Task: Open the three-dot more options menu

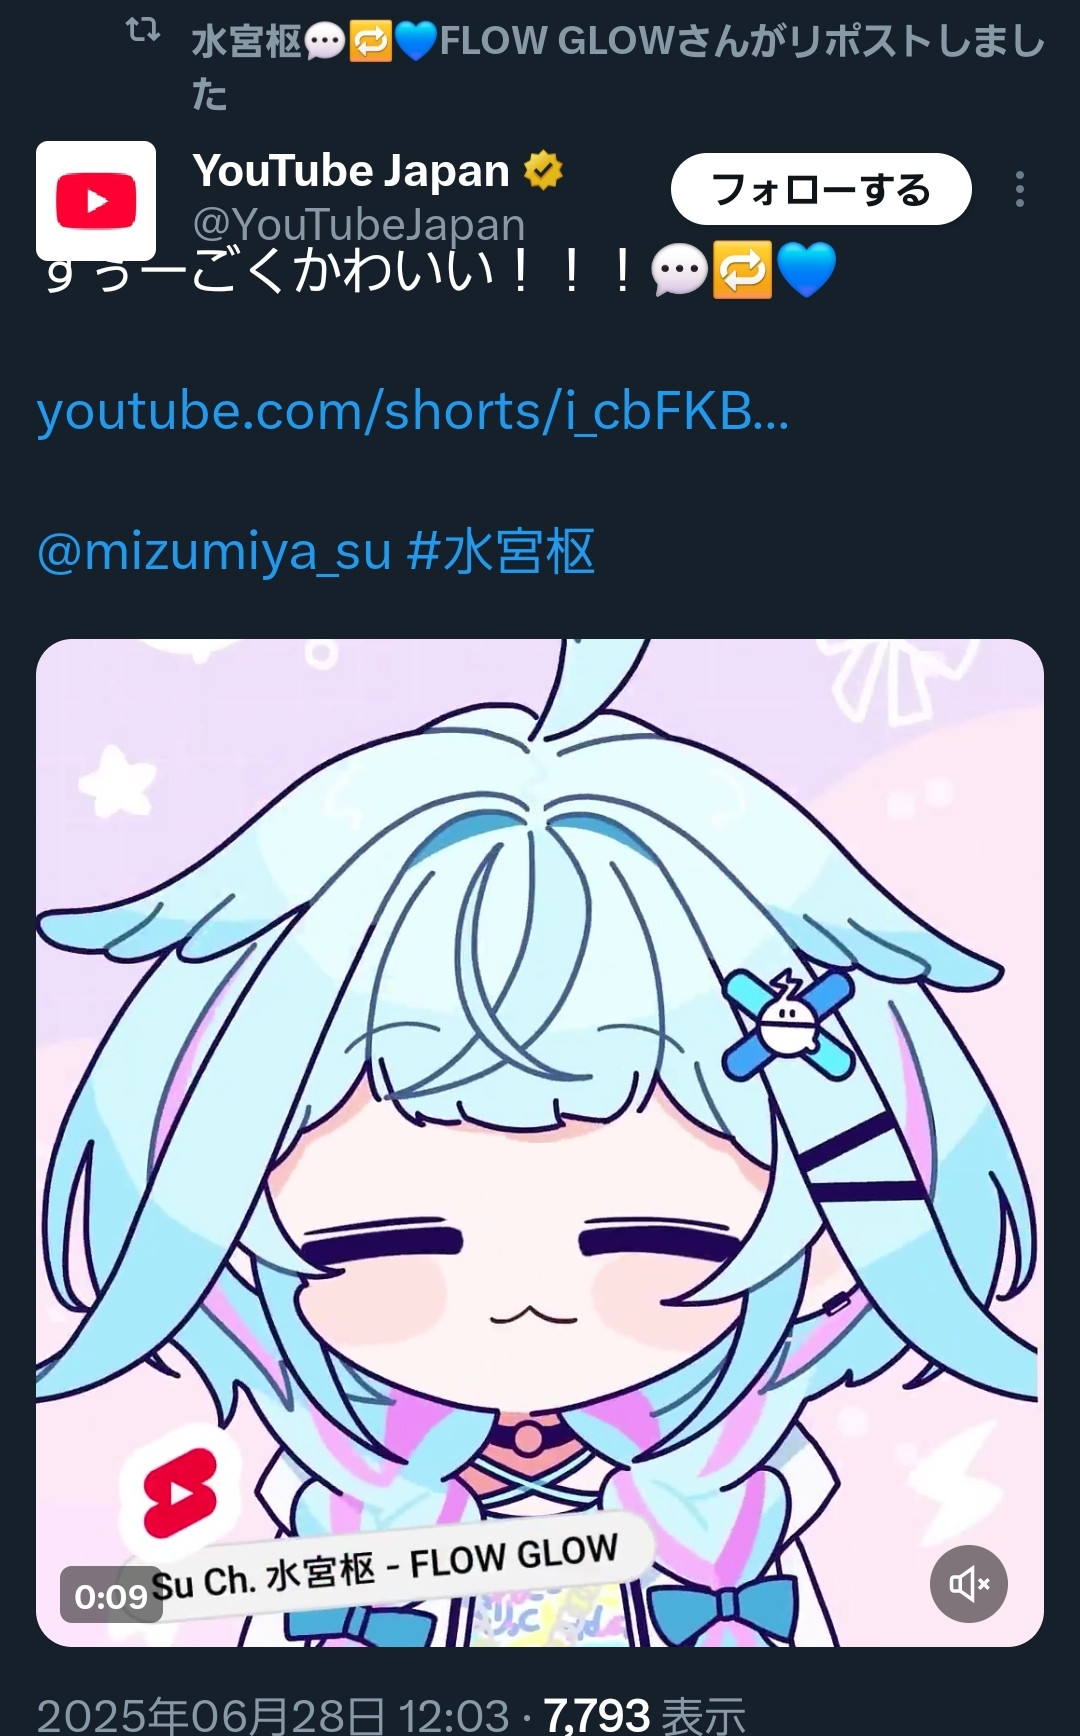Action: (1019, 189)
